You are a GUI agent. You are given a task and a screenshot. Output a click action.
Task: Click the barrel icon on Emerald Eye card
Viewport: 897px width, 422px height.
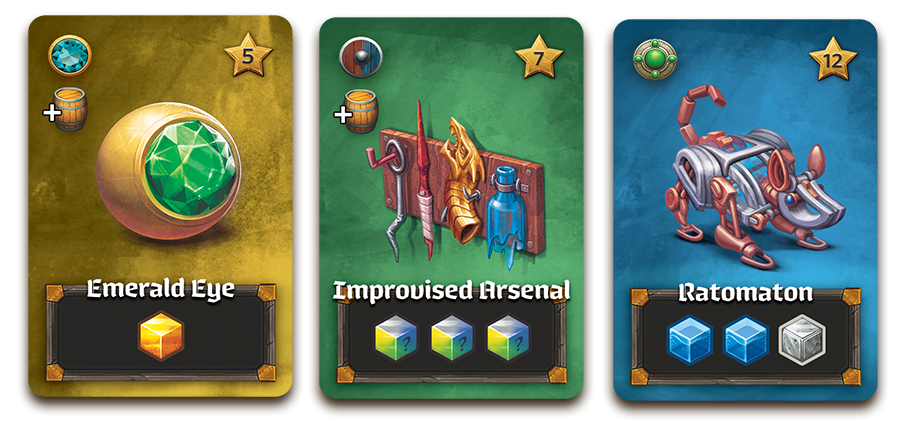(x=70, y=109)
